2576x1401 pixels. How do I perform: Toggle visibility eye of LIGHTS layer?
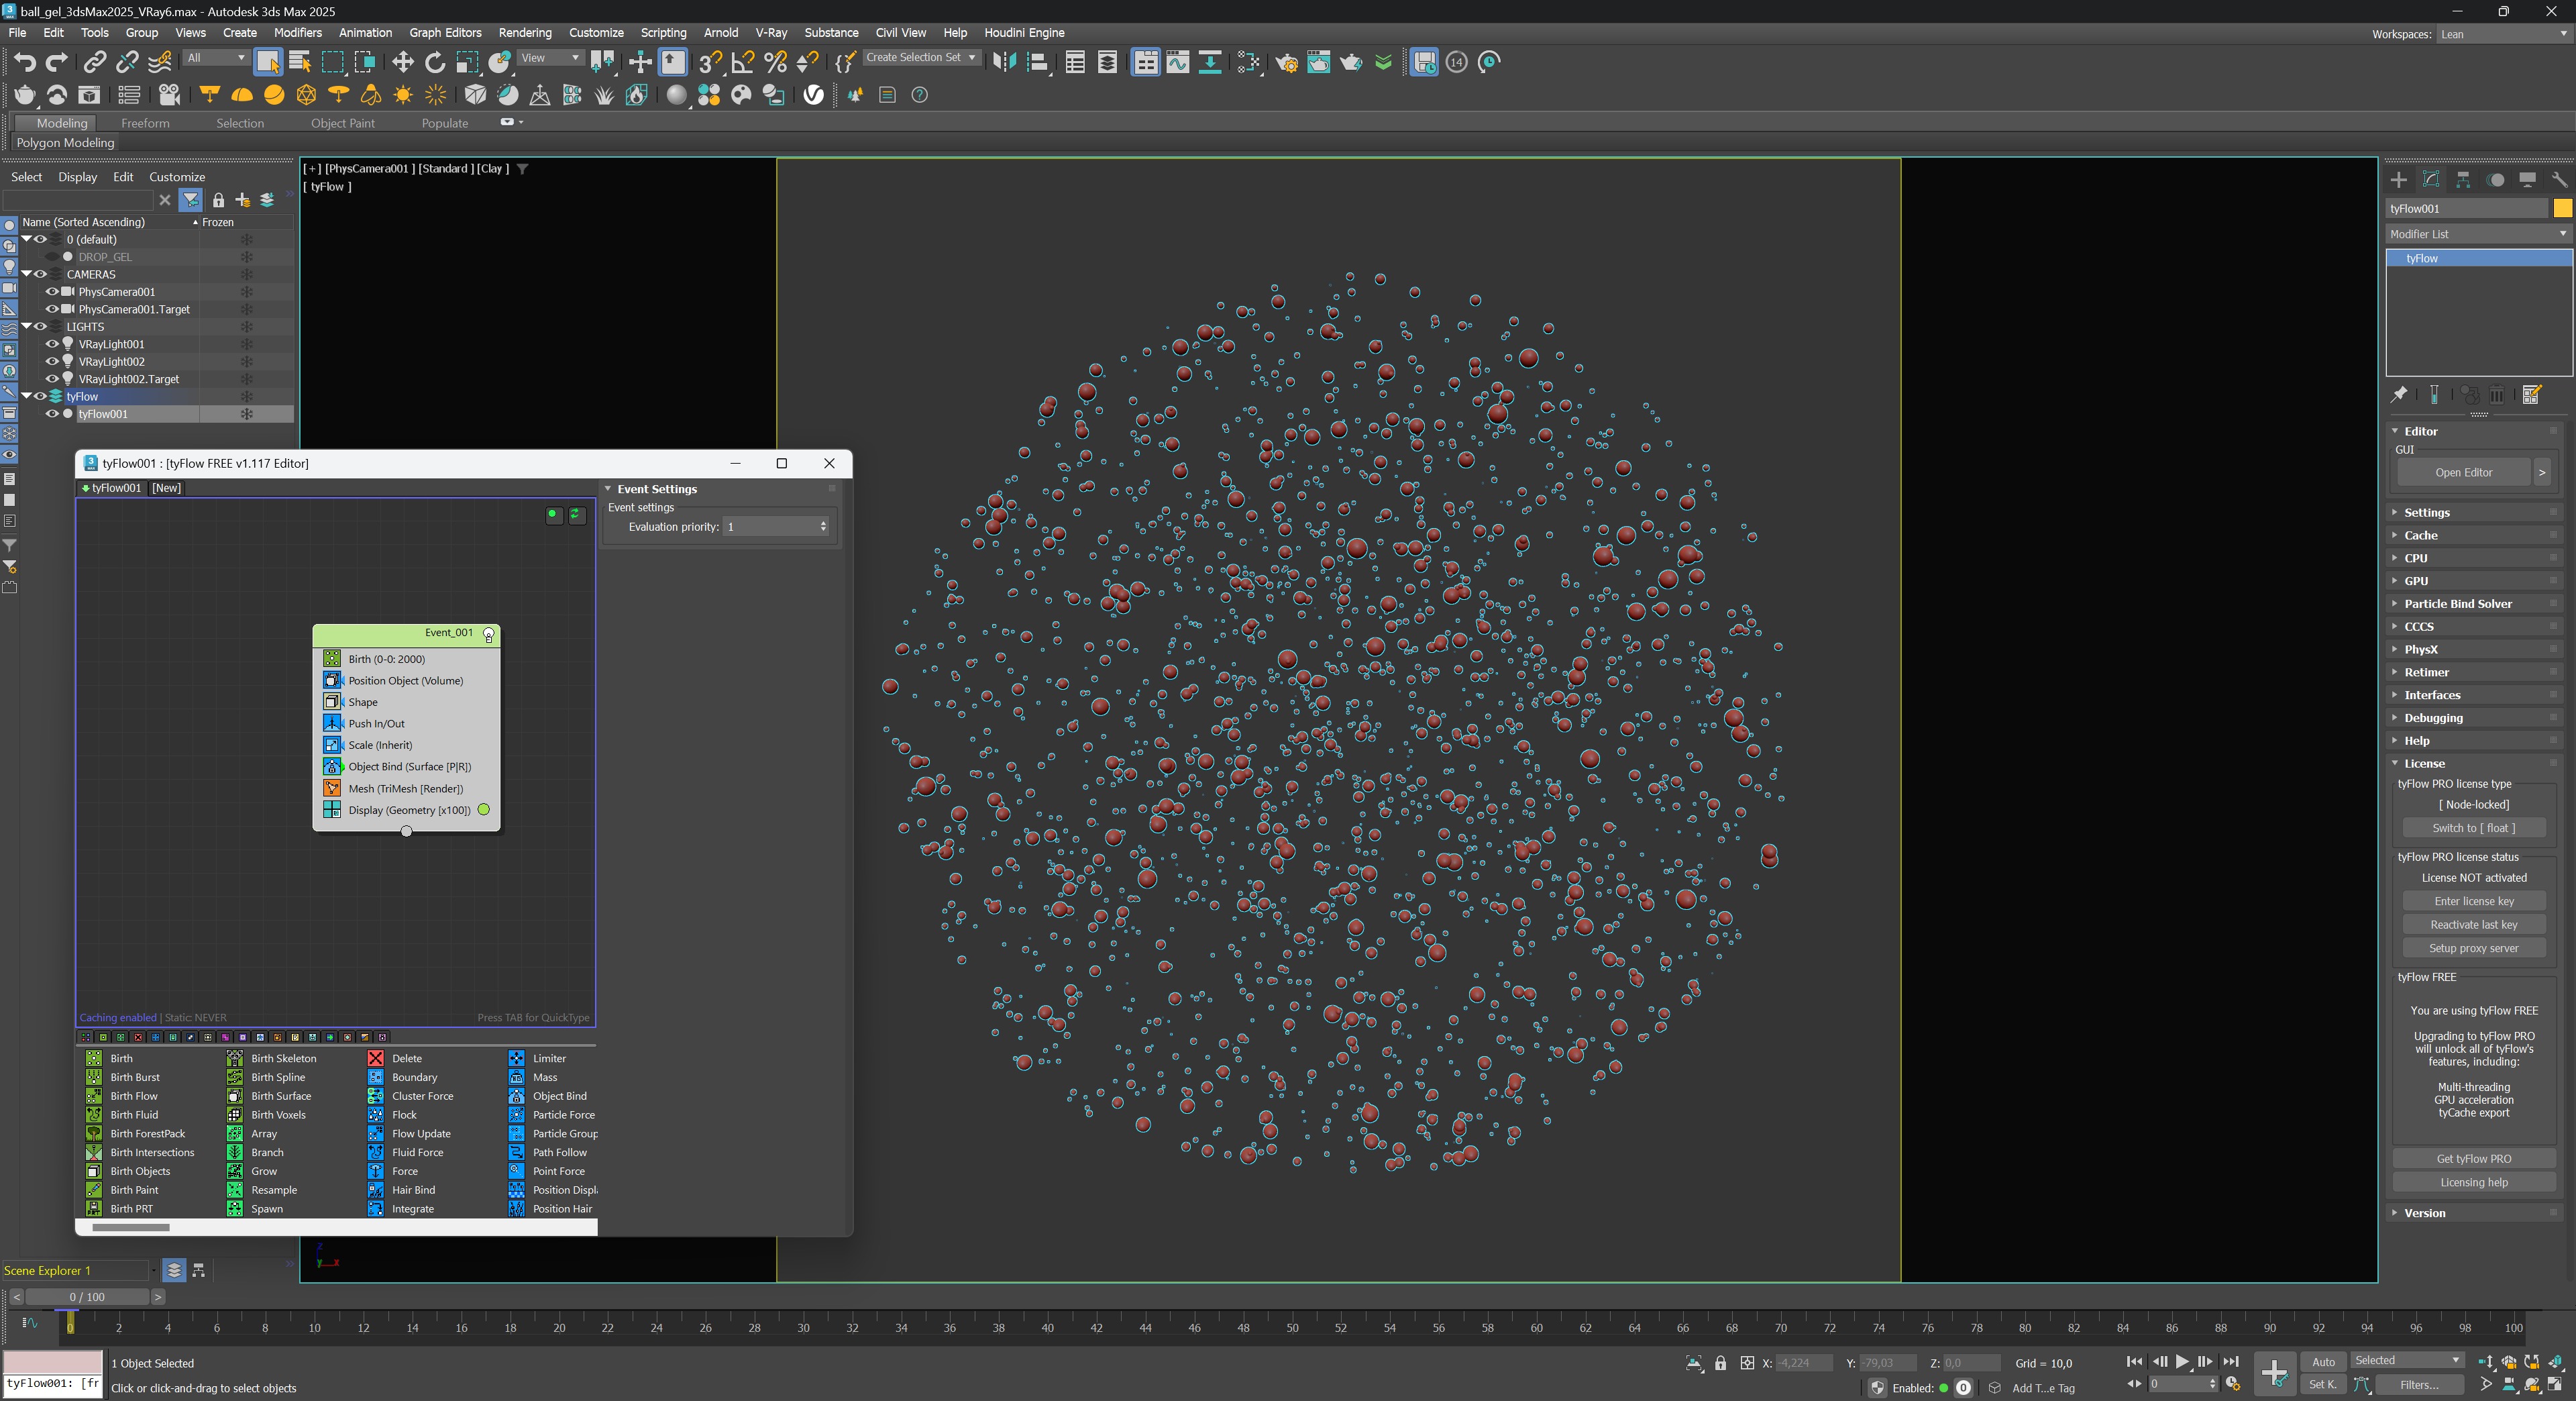pyautogui.click(x=40, y=326)
